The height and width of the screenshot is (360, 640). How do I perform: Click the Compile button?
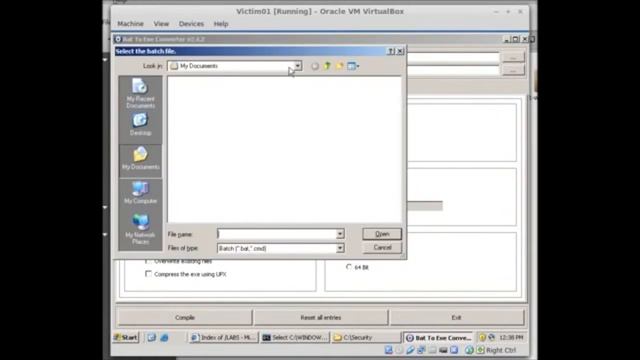(x=184, y=318)
